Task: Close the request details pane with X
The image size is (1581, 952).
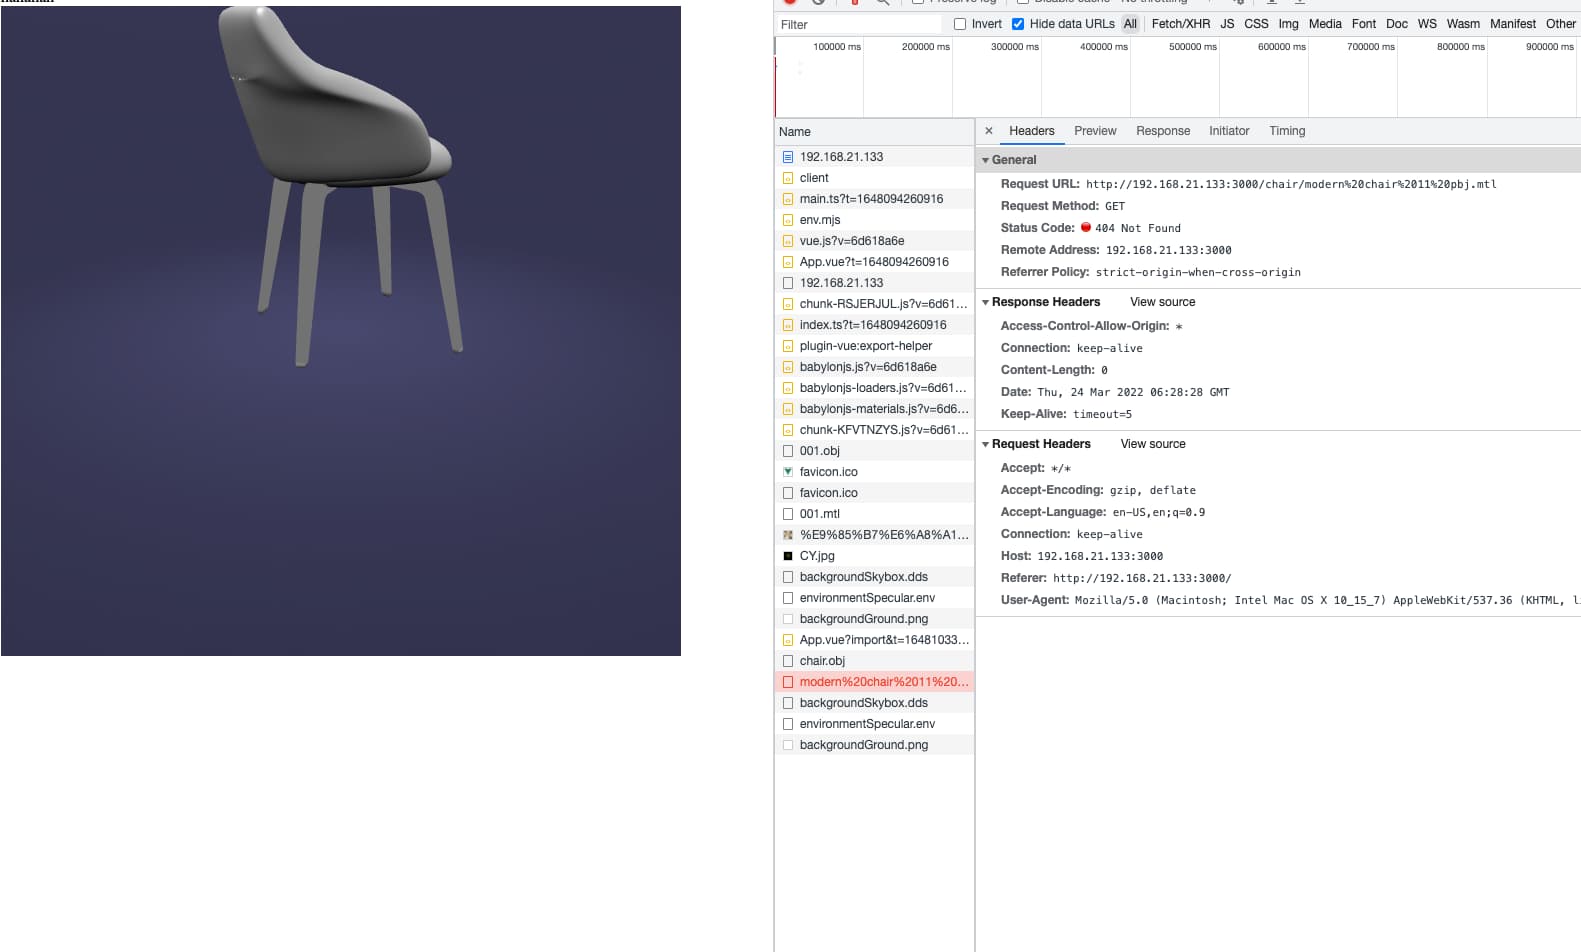Action: click(x=989, y=131)
